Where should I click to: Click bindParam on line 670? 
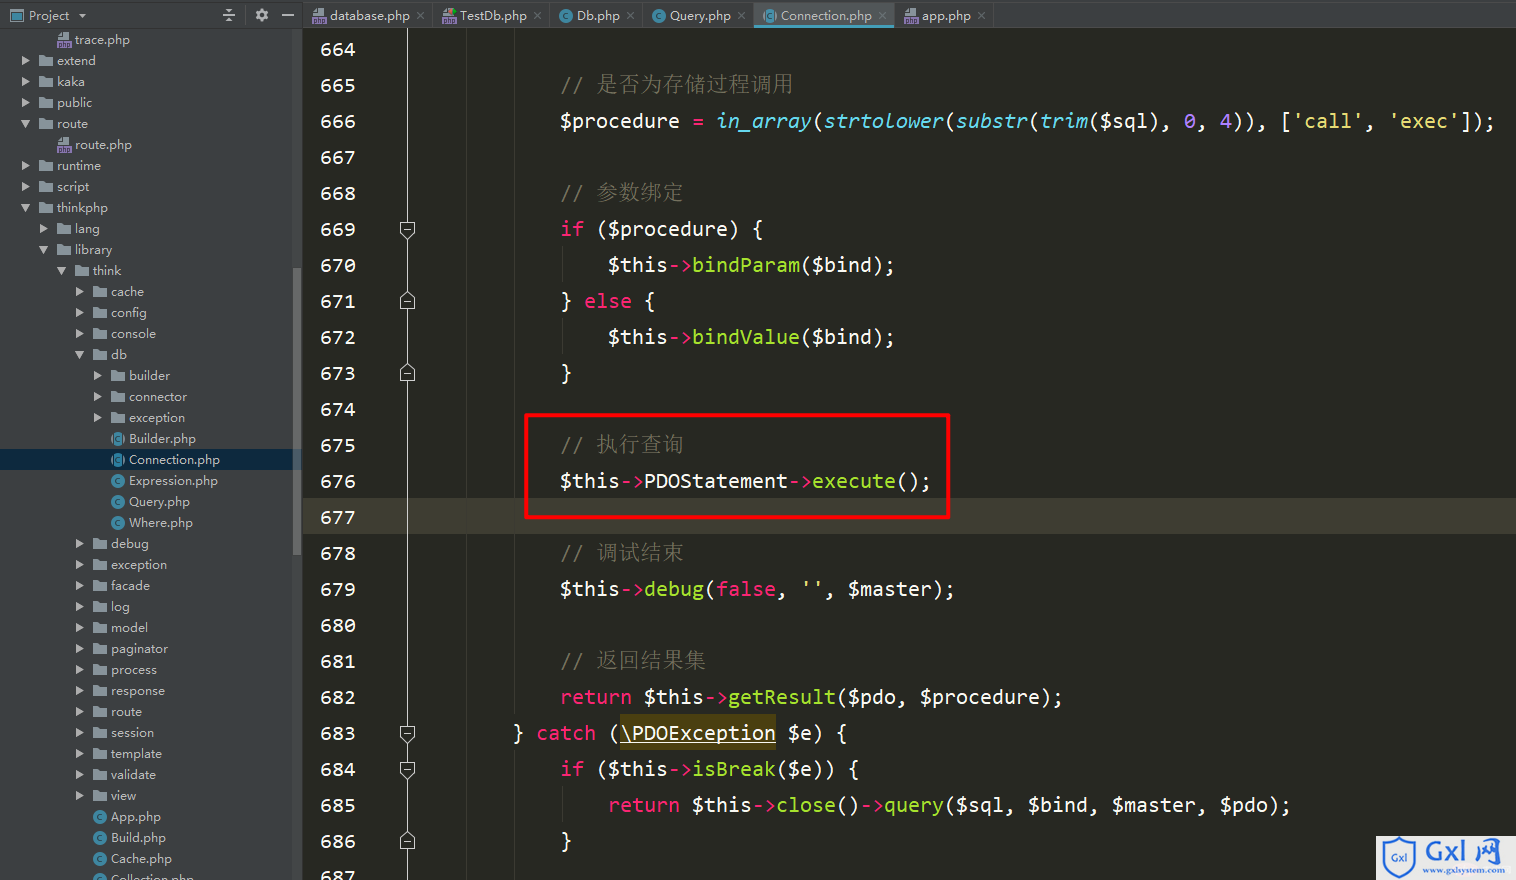pyautogui.click(x=746, y=265)
